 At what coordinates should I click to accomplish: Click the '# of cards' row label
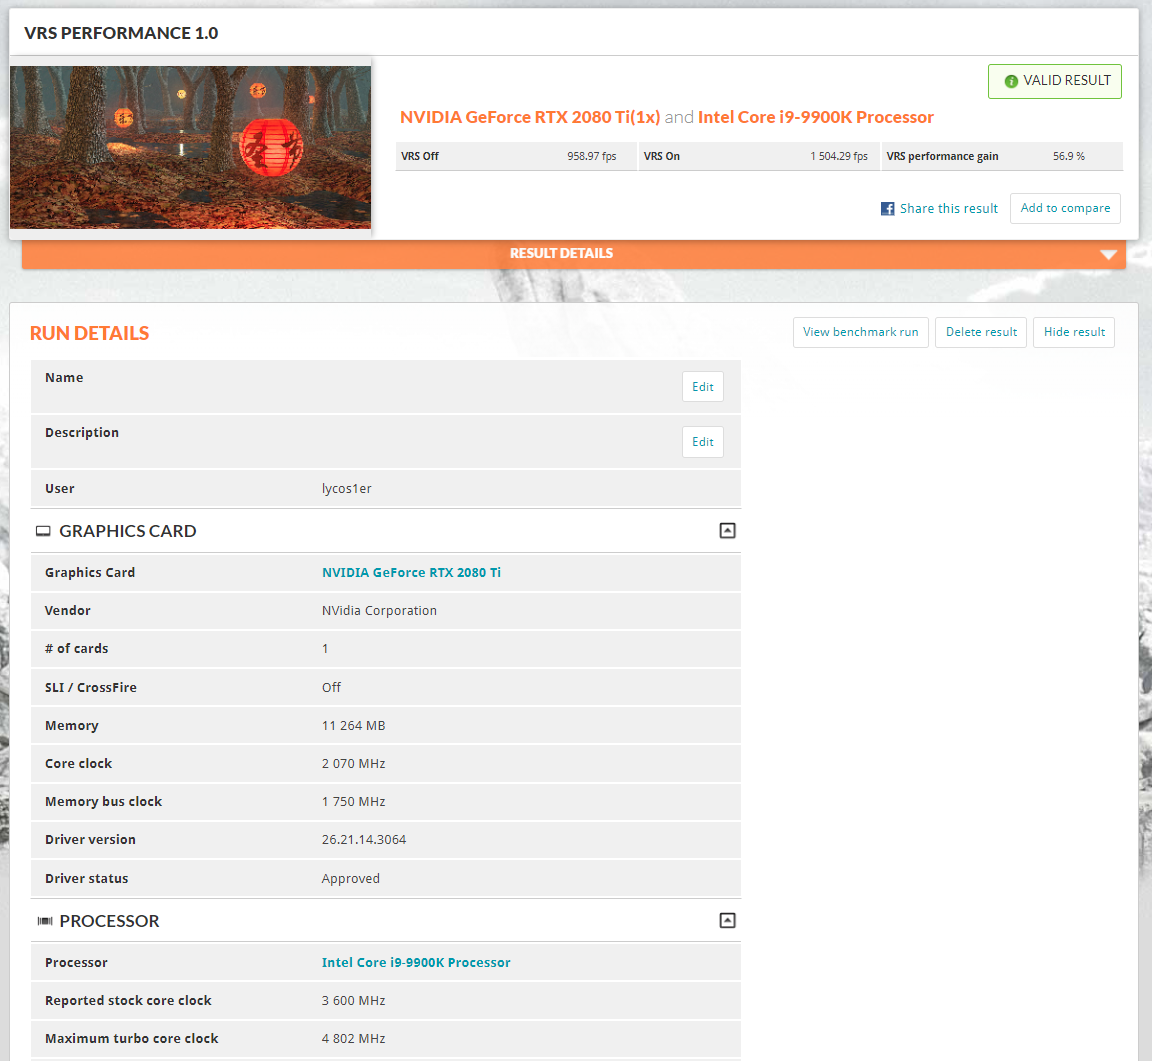76,649
